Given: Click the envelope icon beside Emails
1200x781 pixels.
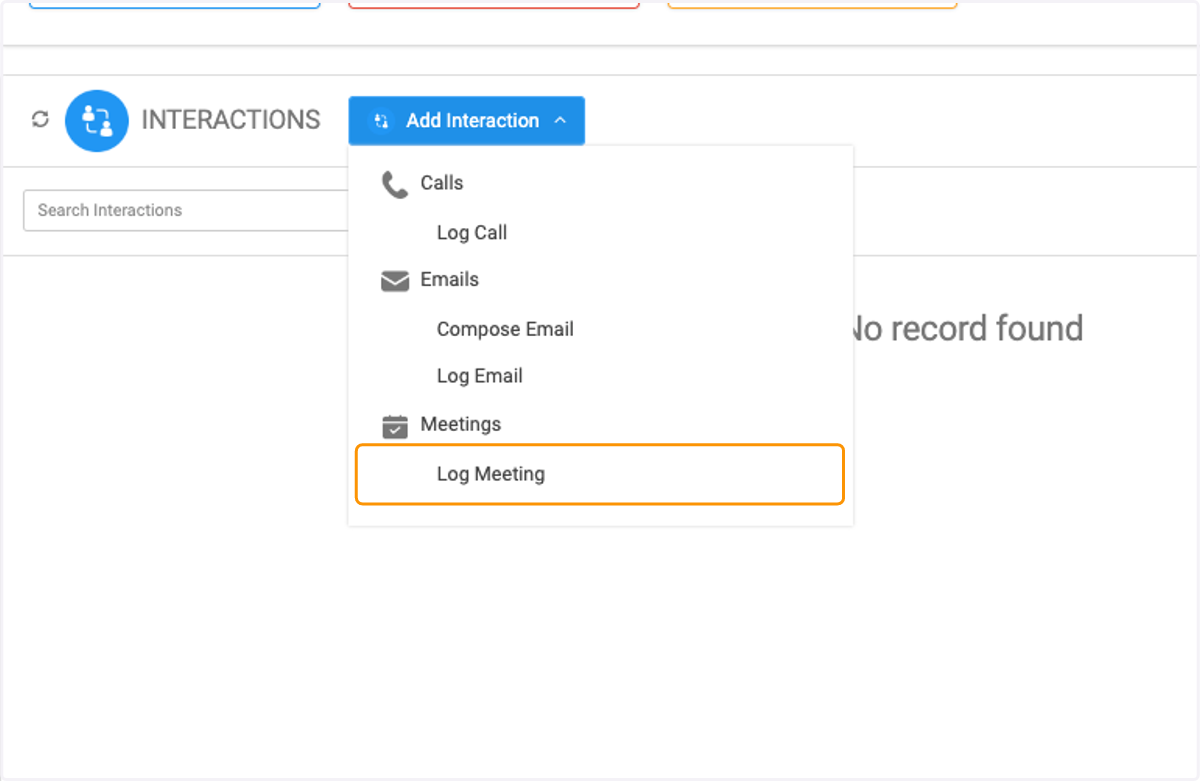Looking at the screenshot, I should click(x=395, y=281).
